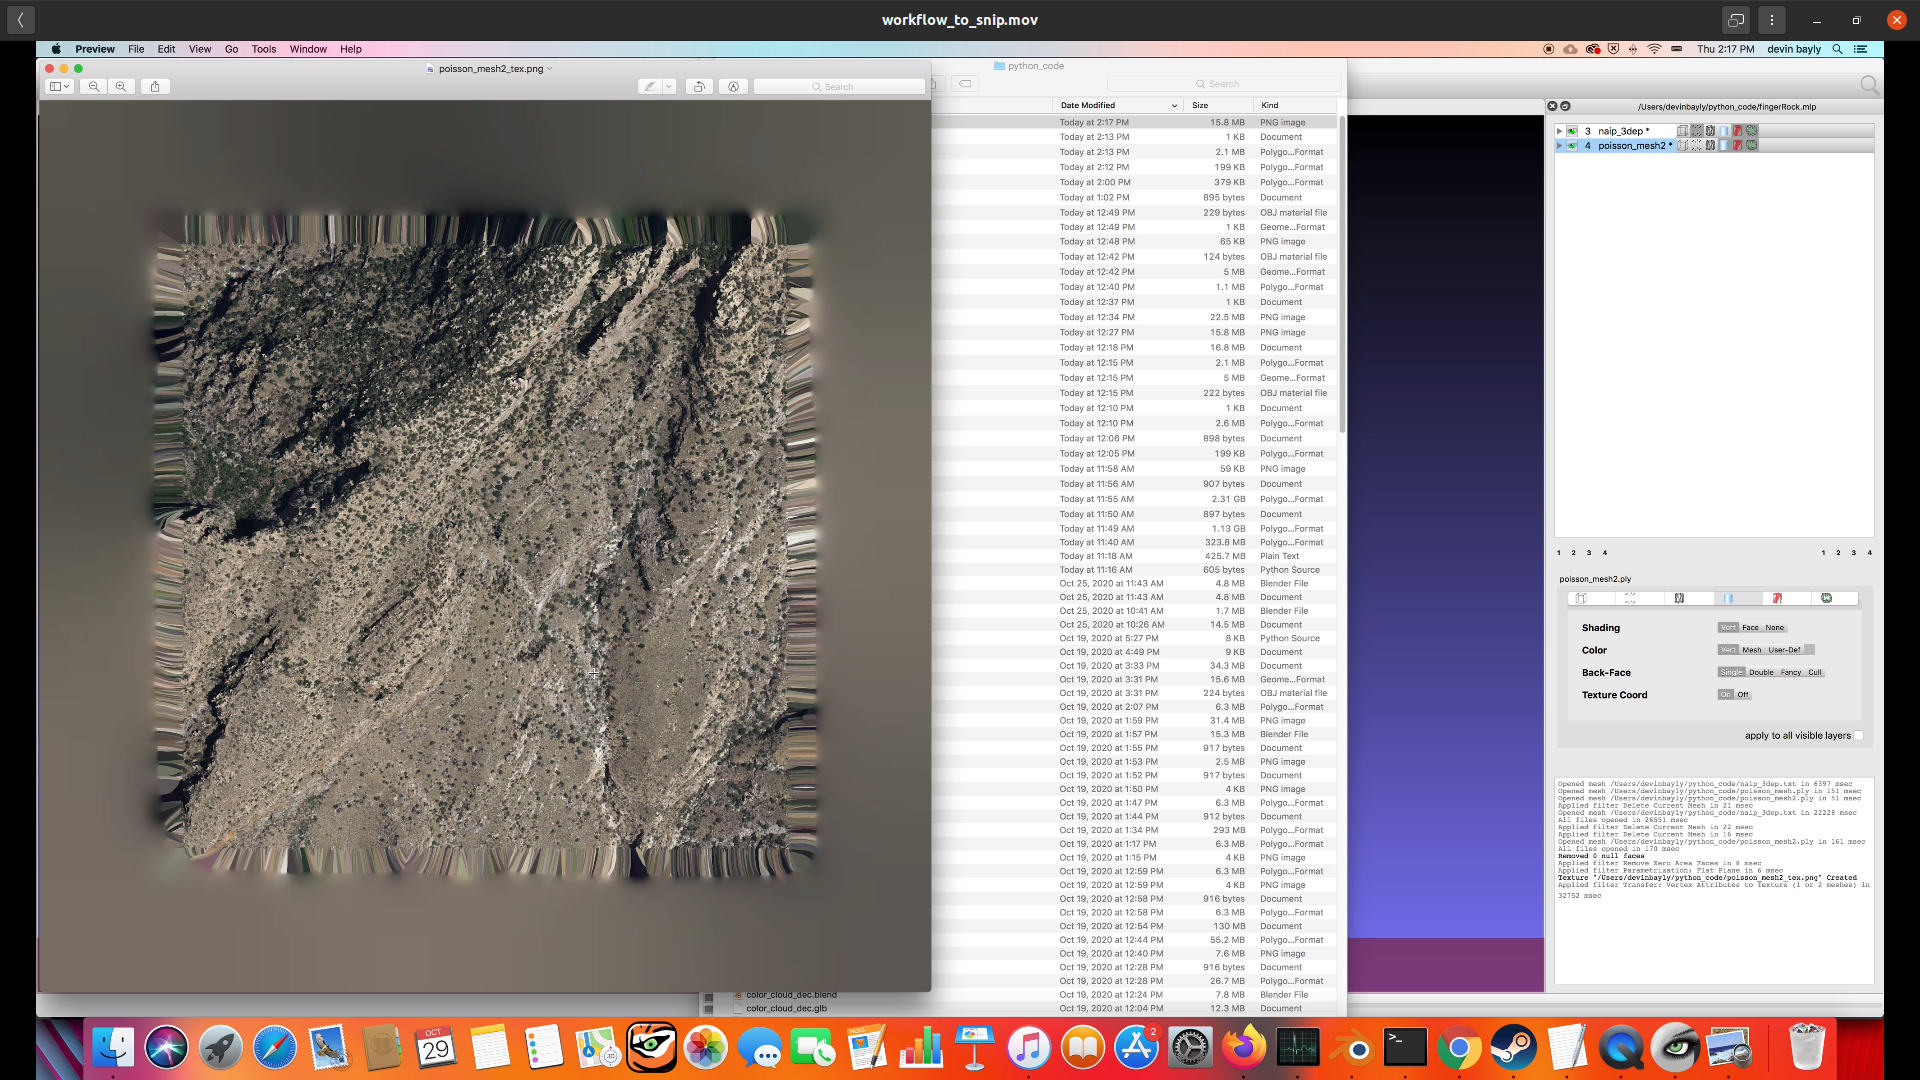The image size is (1920, 1080).
Task: Set Back-Face to Double
Action: point(1761,672)
